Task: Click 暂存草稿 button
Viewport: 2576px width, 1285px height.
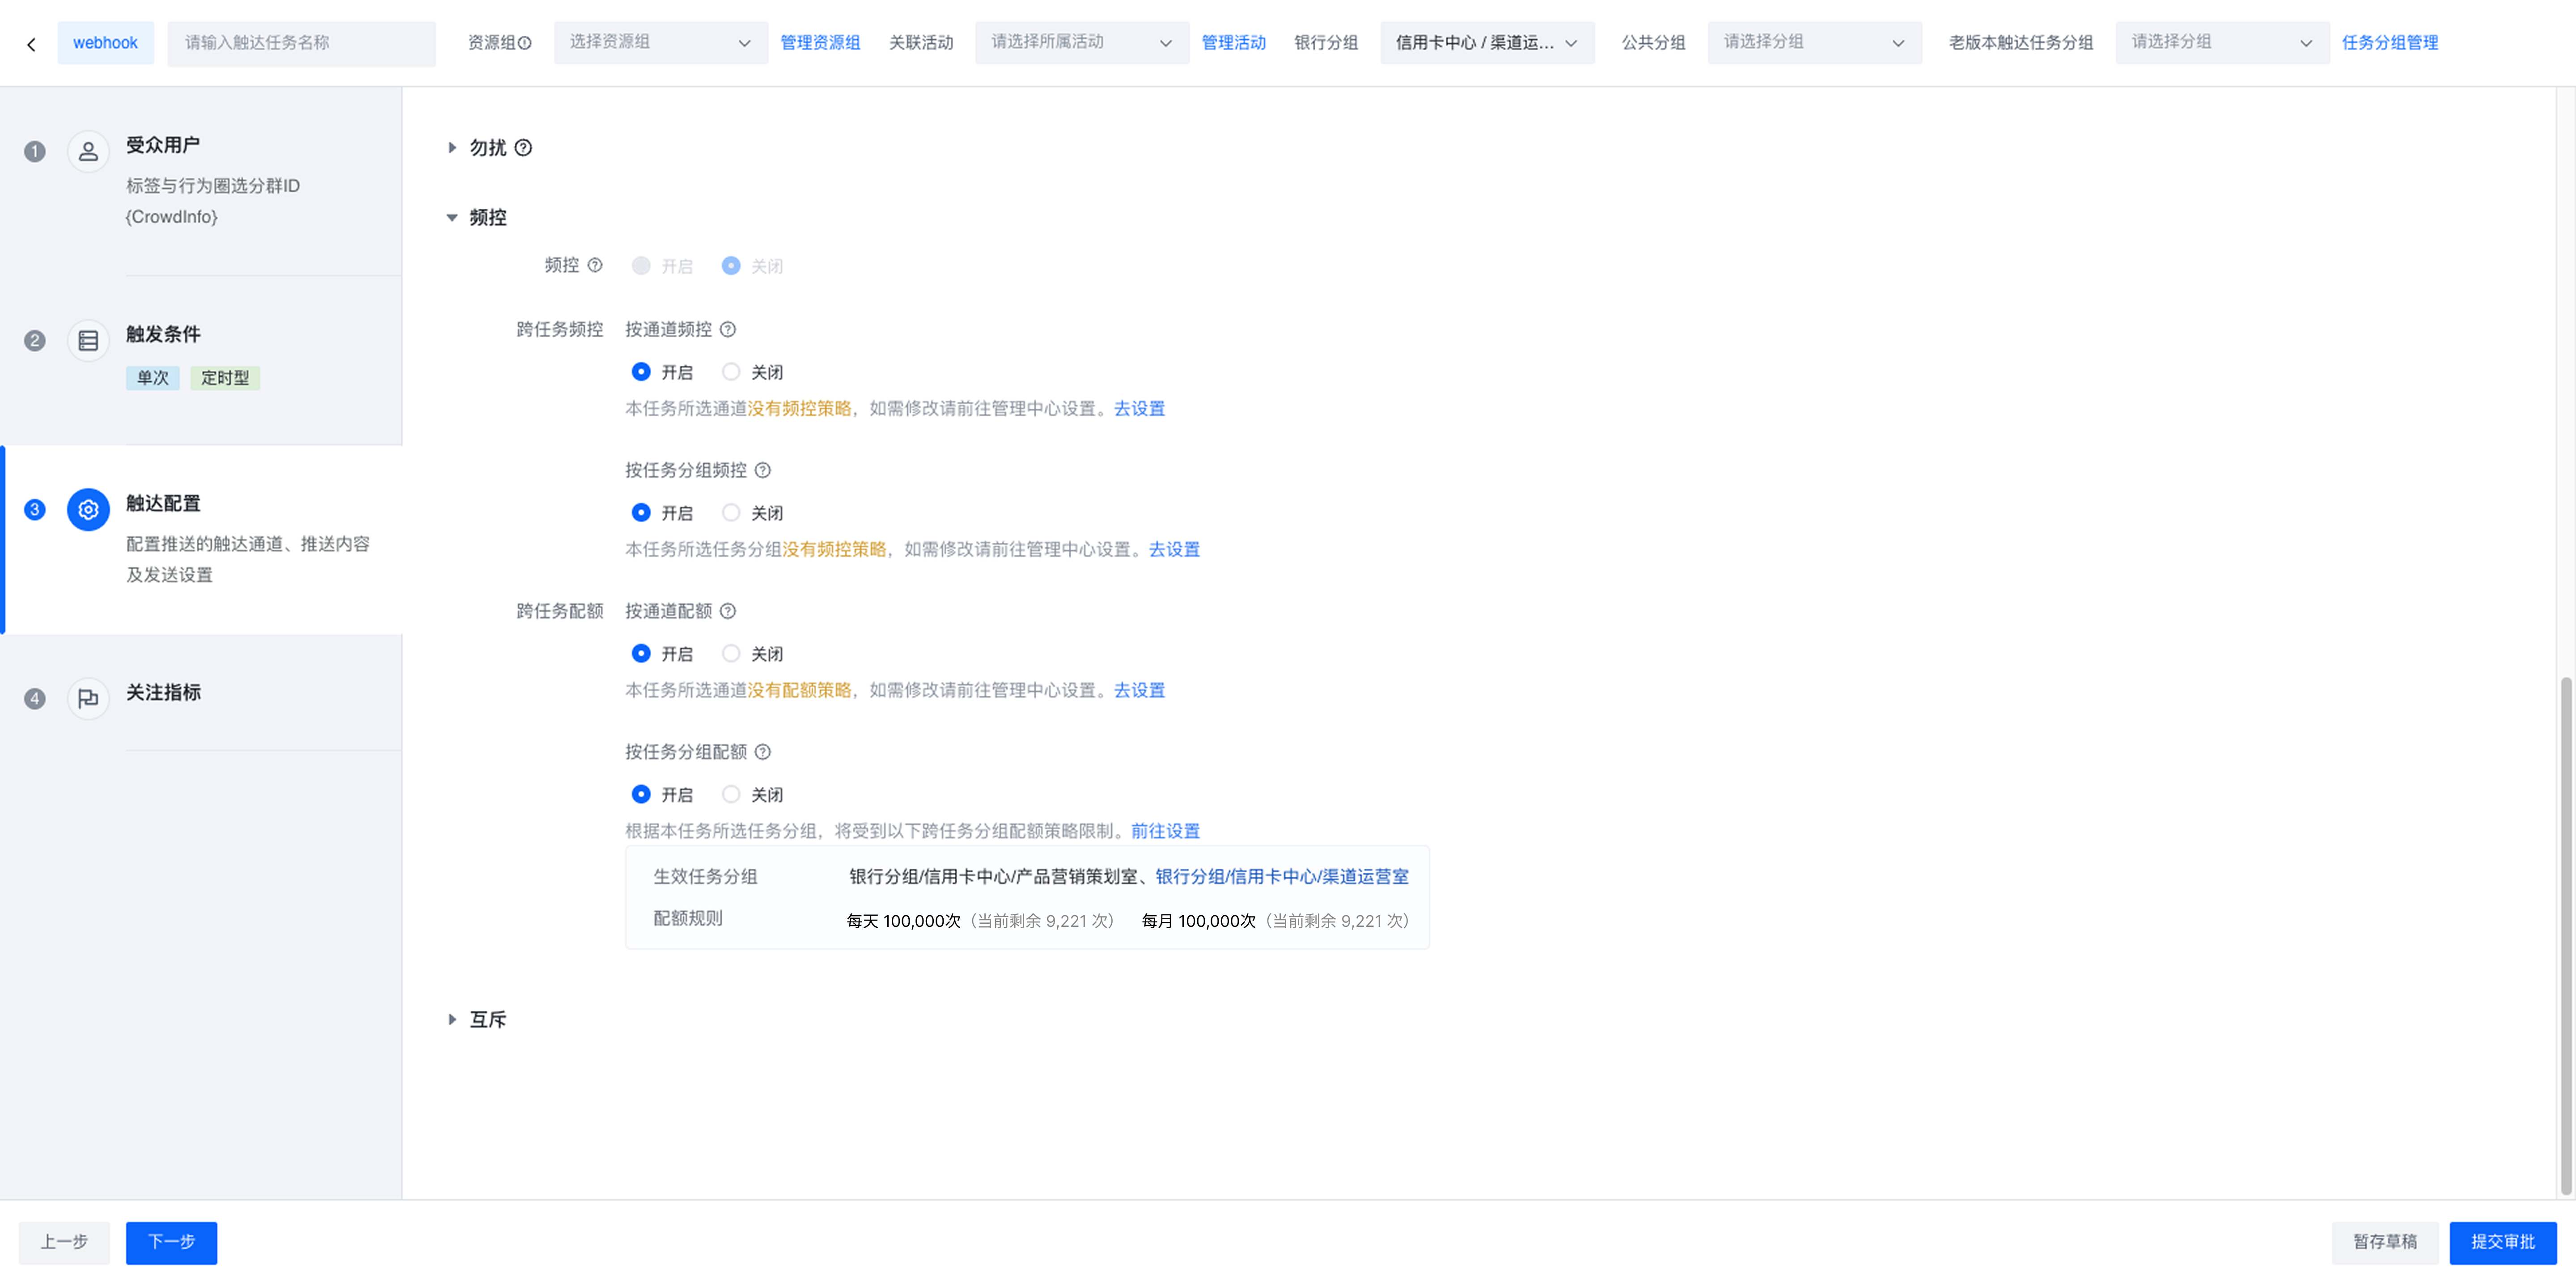Action: tap(2384, 1243)
